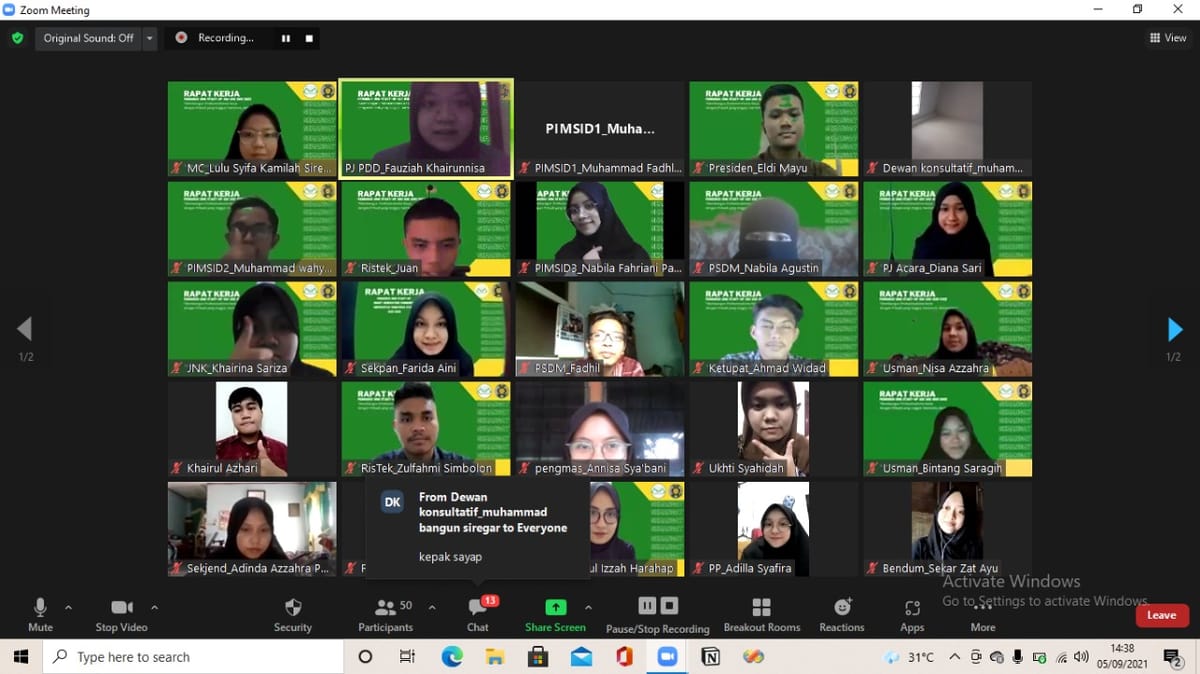This screenshot has height=674, width=1200.
Task: Open the Chat panel
Action: 477,608
